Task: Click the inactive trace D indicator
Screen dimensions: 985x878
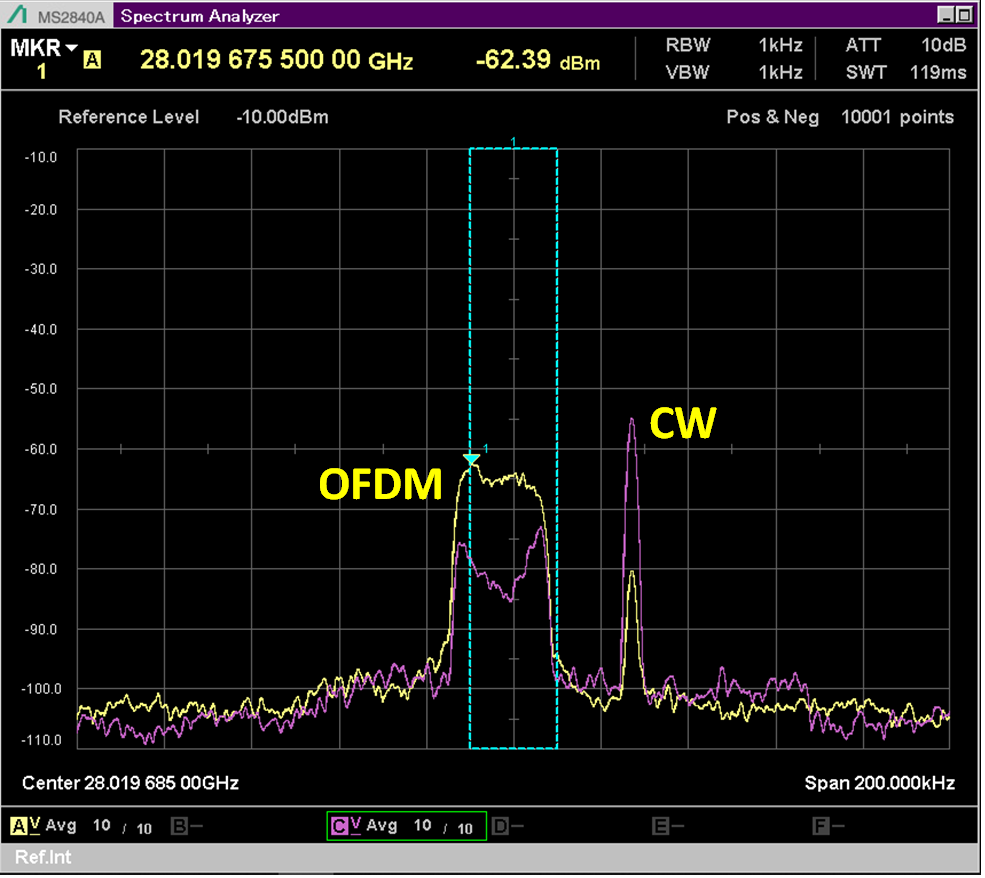Action: click(500, 826)
